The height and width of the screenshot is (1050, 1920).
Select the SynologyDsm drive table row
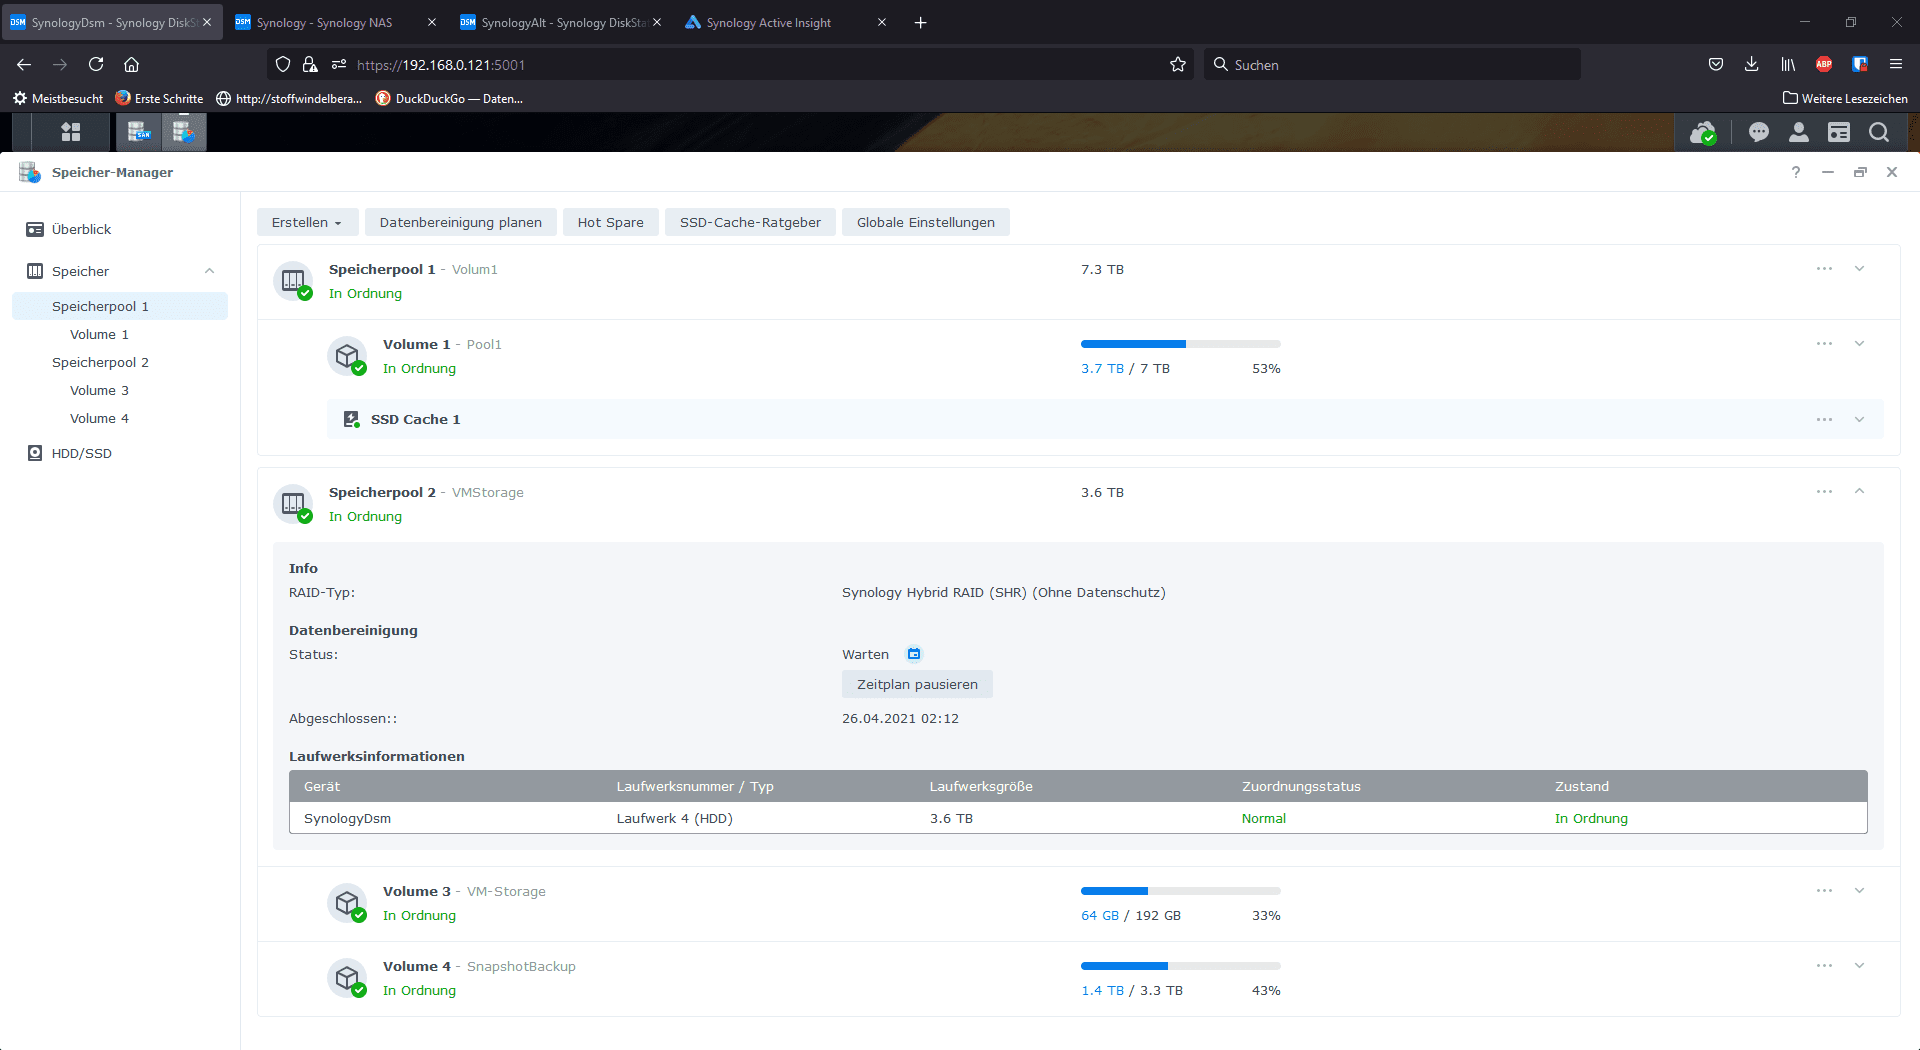point(1078,818)
